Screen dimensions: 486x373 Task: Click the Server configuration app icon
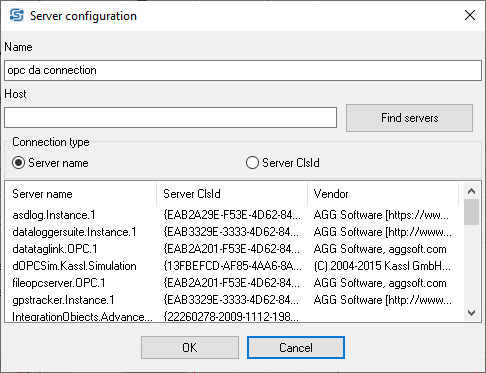point(17,16)
